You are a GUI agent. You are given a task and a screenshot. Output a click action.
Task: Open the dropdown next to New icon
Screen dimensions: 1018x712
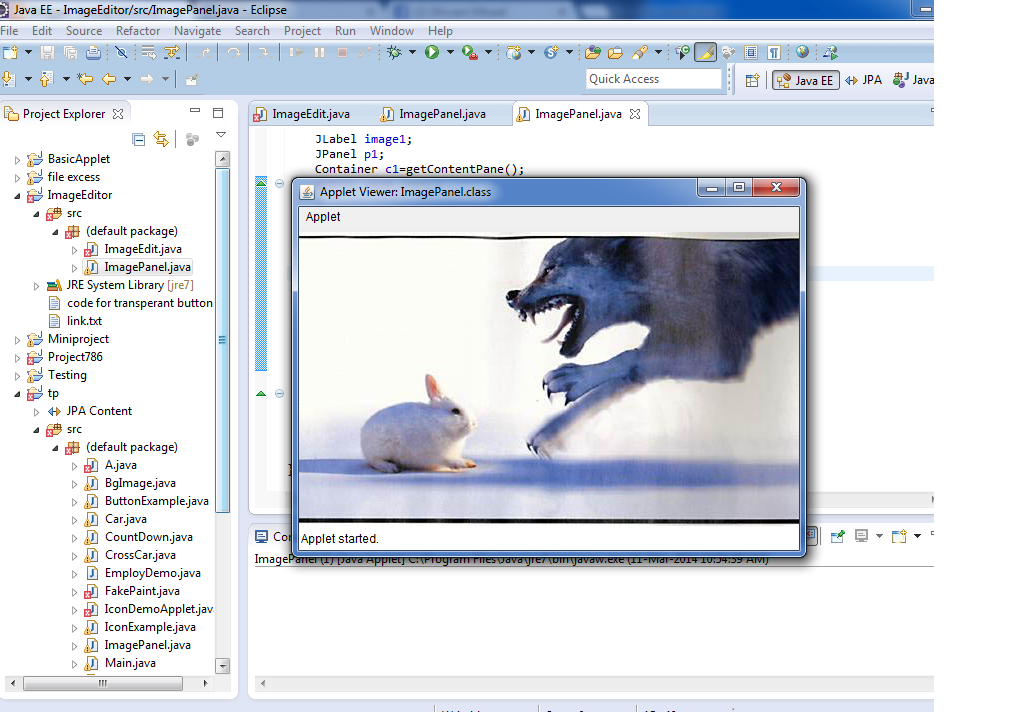[28, 52]
